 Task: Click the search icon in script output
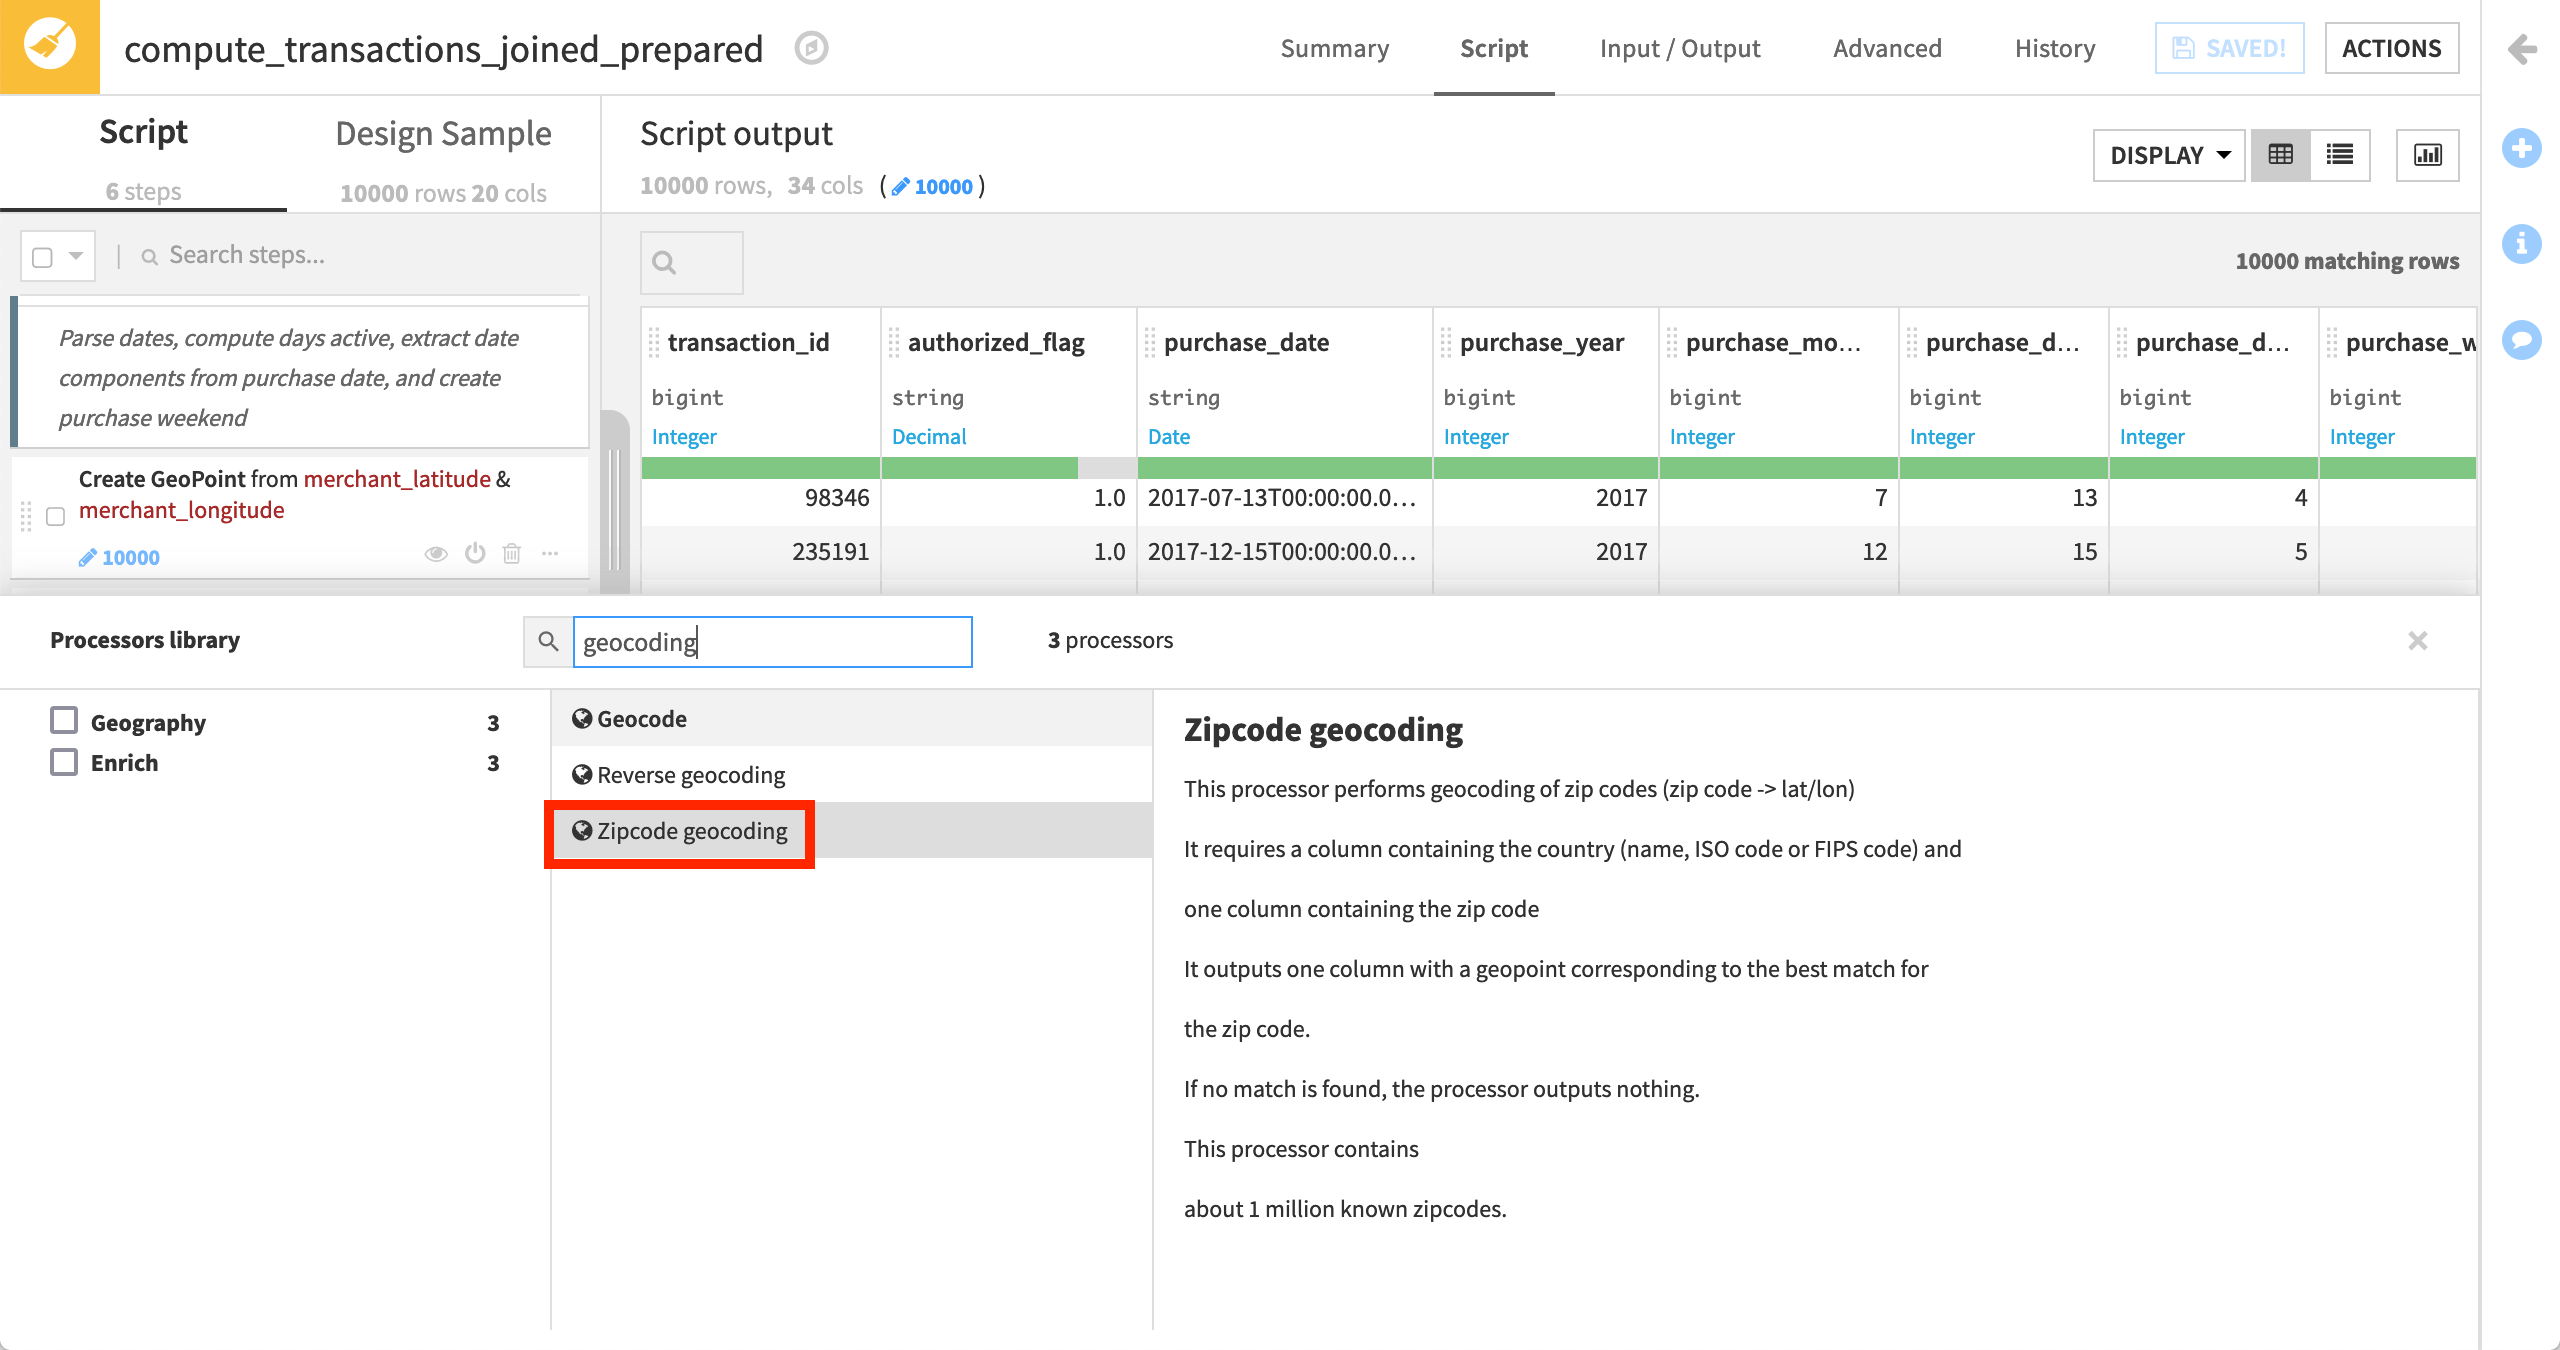[x=664, y=263]
